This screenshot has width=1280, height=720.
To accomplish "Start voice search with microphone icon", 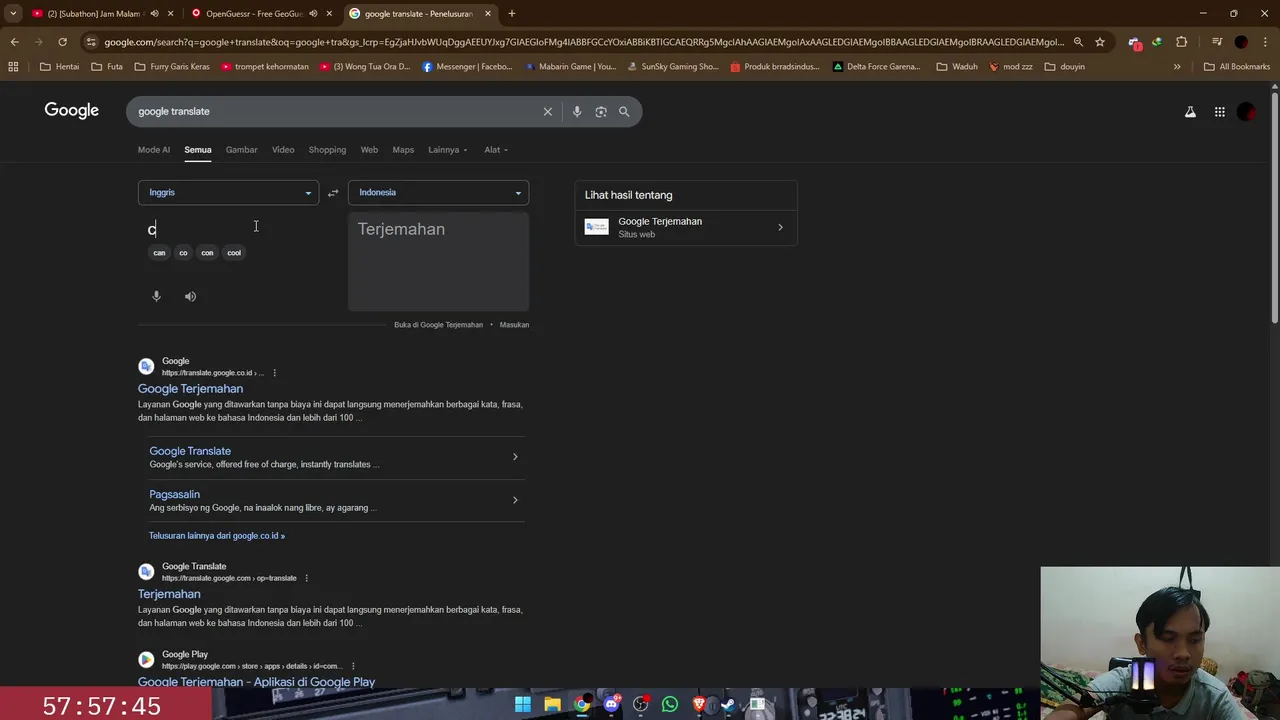I will [x=577, y=111].
